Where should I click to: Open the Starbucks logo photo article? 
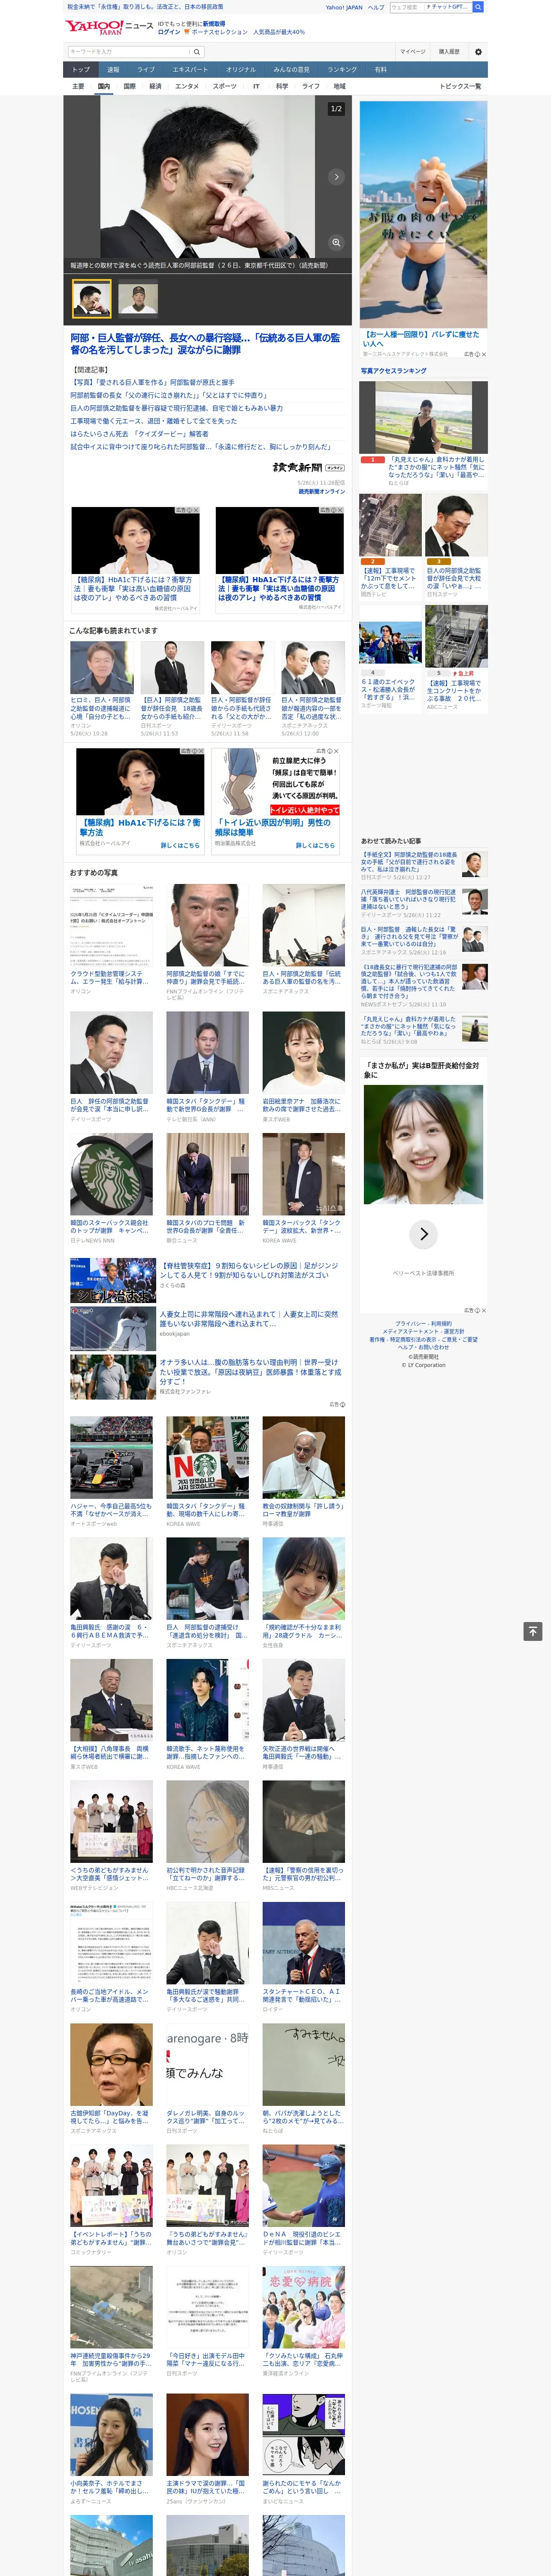(x=111, y=1174)
